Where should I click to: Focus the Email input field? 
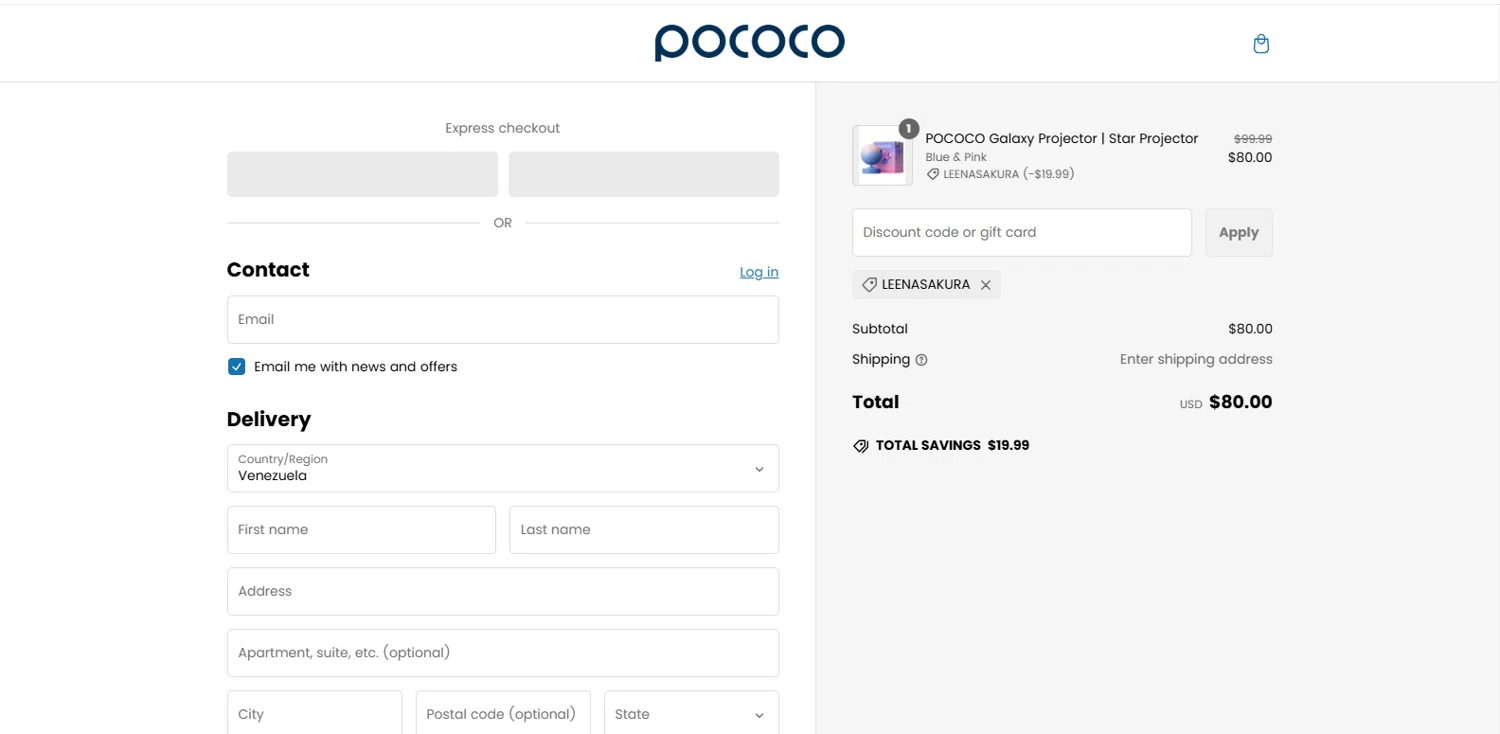tap(503, 319)
